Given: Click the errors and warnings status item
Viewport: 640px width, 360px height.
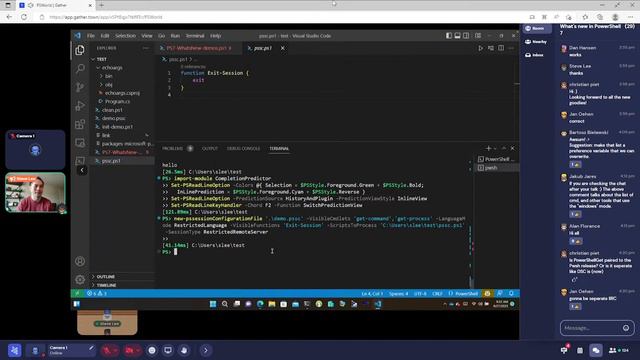Looking at the screenshot, I should pos(97,293).
